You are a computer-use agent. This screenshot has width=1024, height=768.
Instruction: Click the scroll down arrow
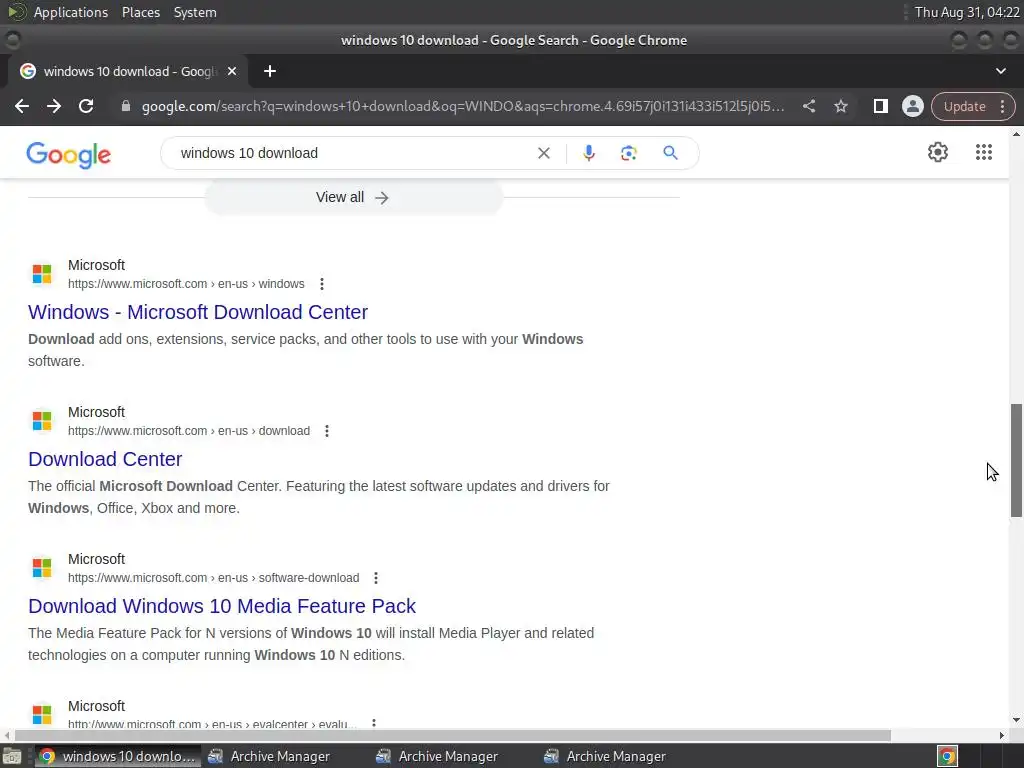[x=1016, y=720]
